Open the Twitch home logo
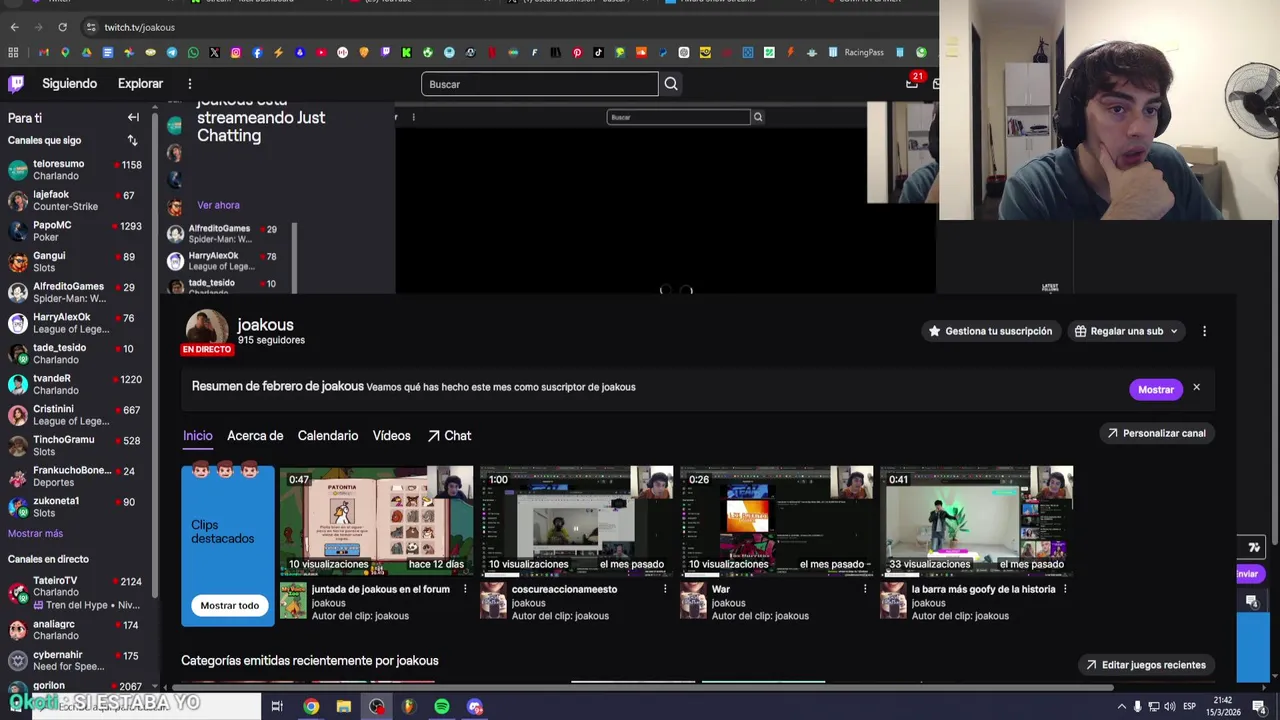 [x=16, y=84]
